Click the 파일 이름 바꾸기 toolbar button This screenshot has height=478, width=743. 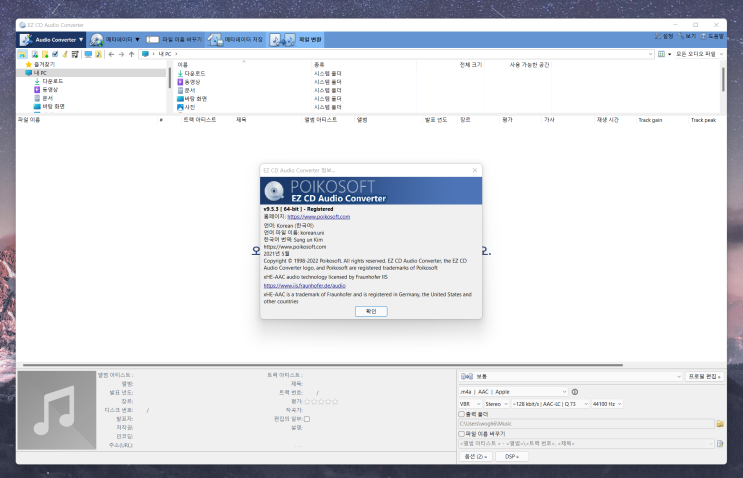pyautogui.click(x=174, y=40)
